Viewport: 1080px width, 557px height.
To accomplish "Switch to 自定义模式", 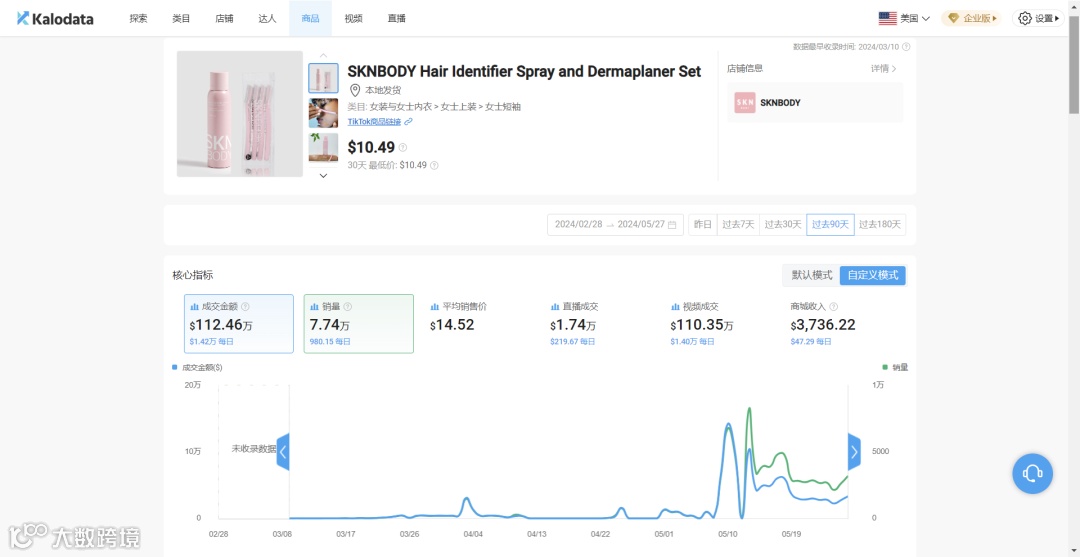I will click(873, 275).
